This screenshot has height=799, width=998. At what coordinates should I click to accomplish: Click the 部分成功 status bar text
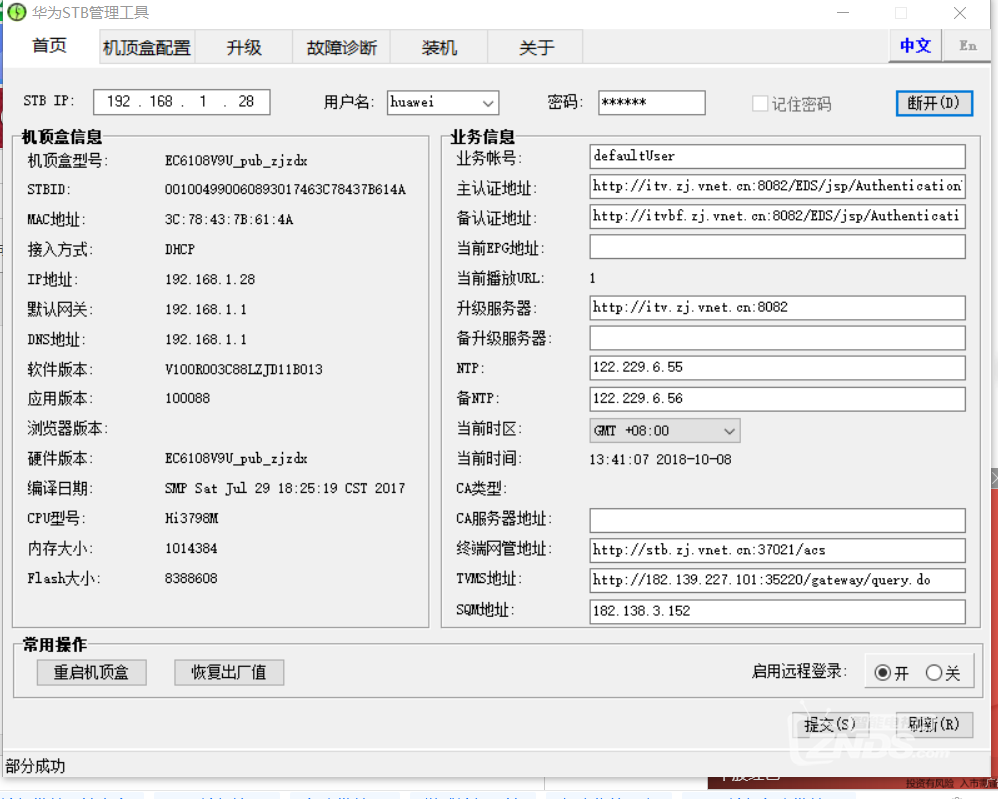point(36,766)
